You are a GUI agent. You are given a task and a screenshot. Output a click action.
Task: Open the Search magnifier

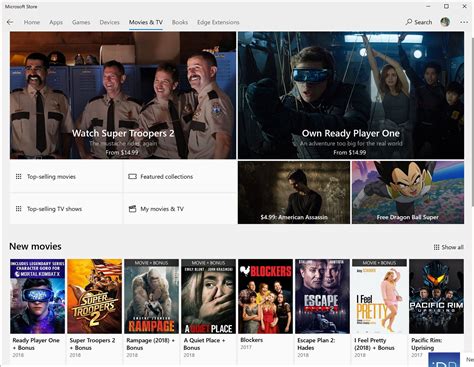click(x=409, y=22)
